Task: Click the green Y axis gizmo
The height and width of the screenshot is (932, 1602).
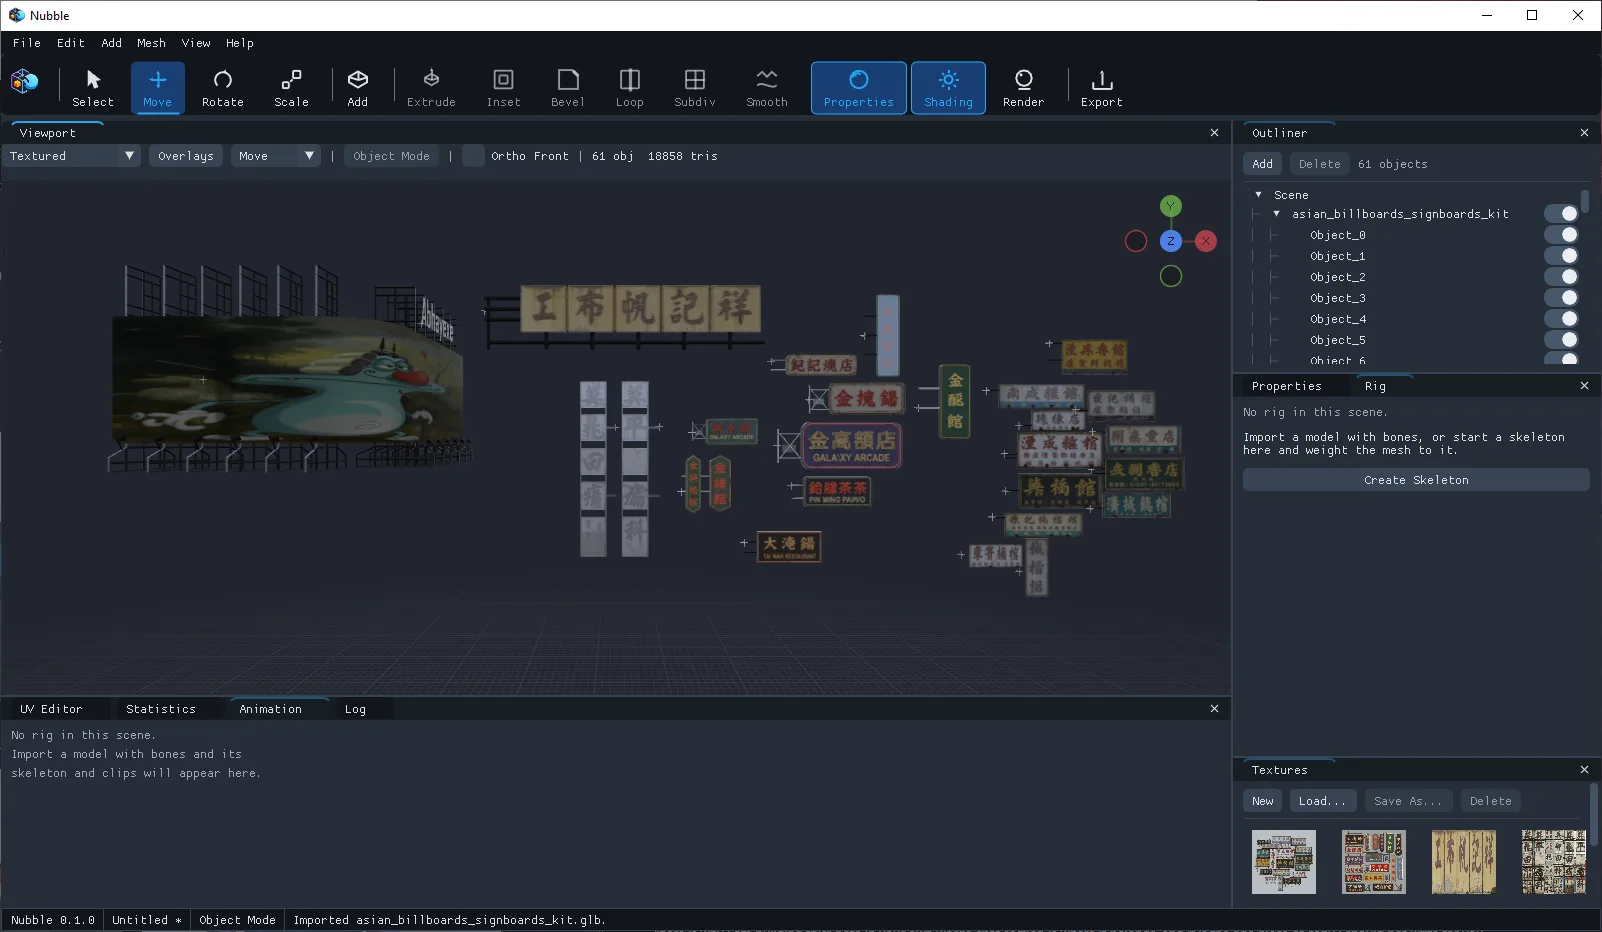Action: tap(1171, 206)
